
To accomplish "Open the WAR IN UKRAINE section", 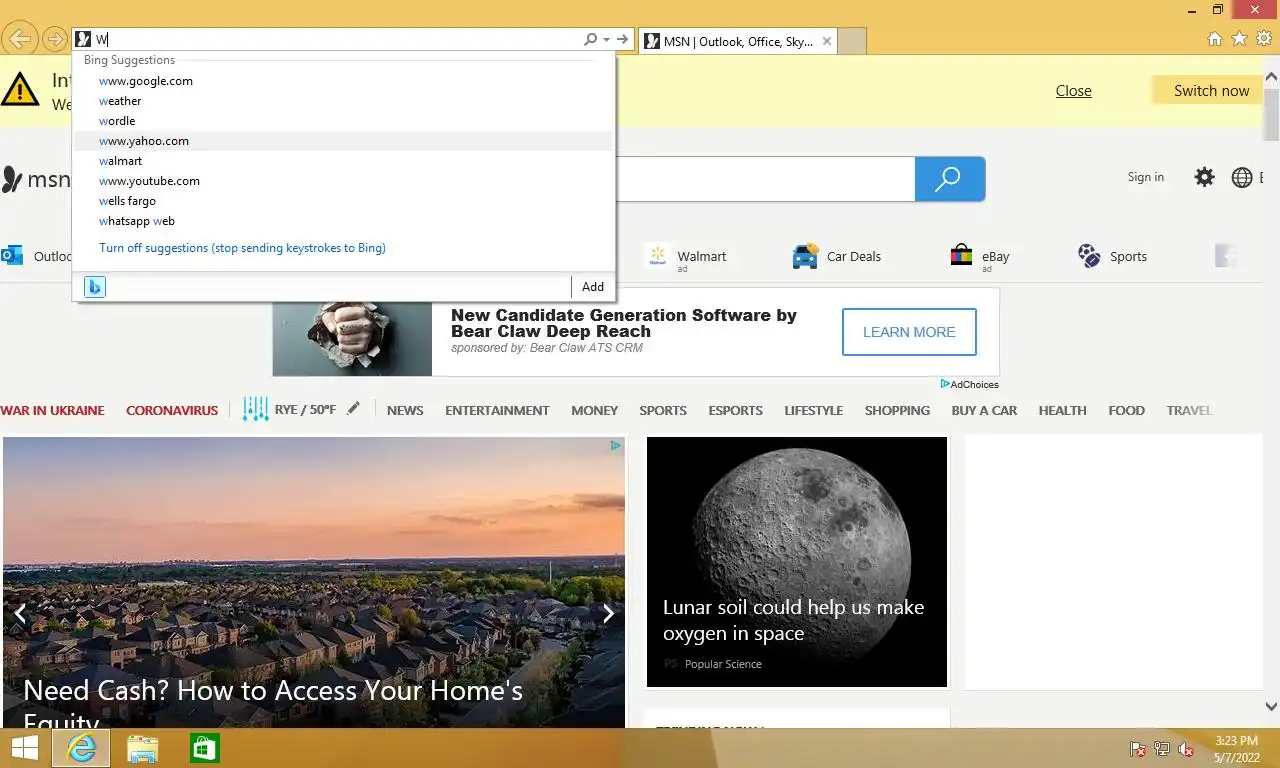I will 52,410.
